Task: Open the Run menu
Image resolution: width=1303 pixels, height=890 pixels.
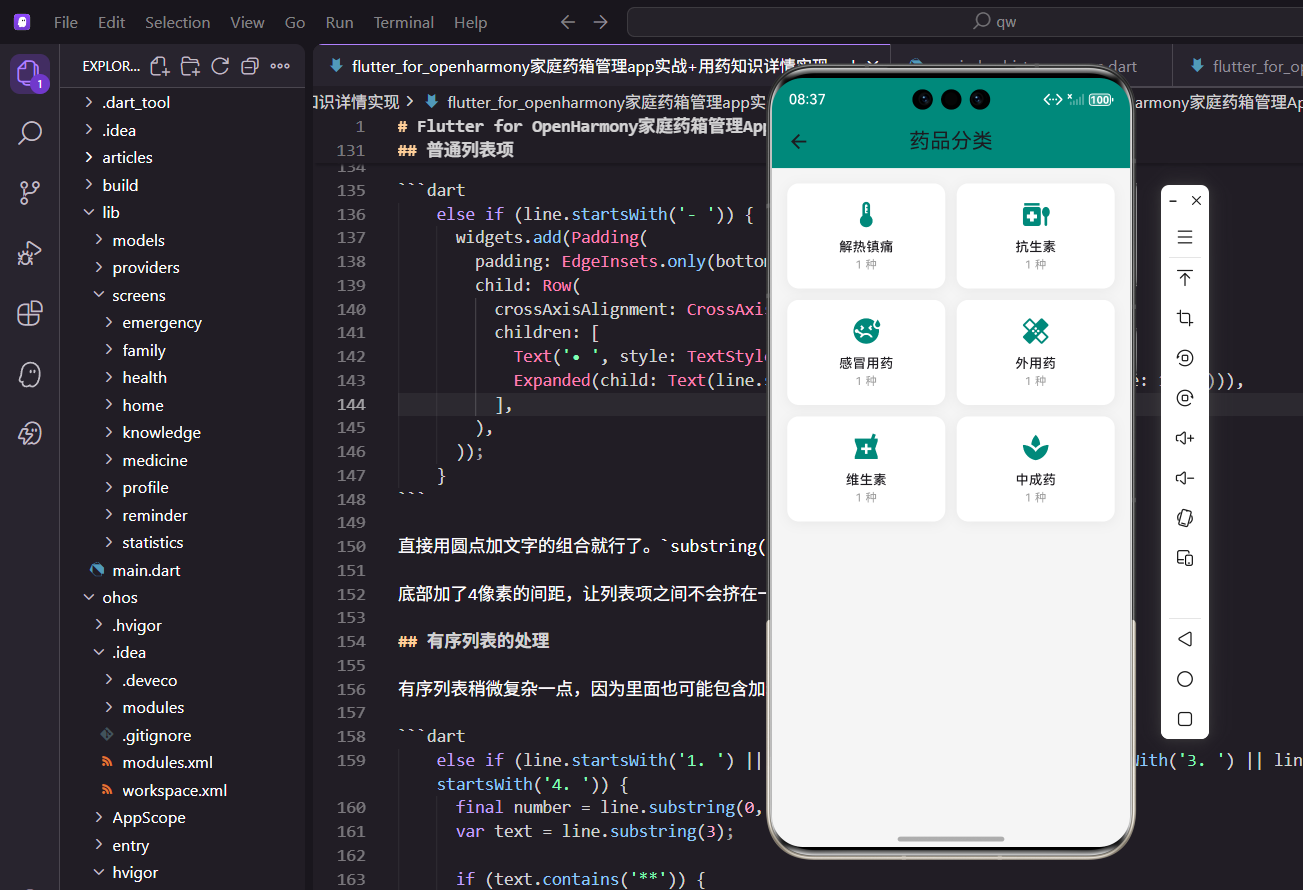Action: pos(339,22)
